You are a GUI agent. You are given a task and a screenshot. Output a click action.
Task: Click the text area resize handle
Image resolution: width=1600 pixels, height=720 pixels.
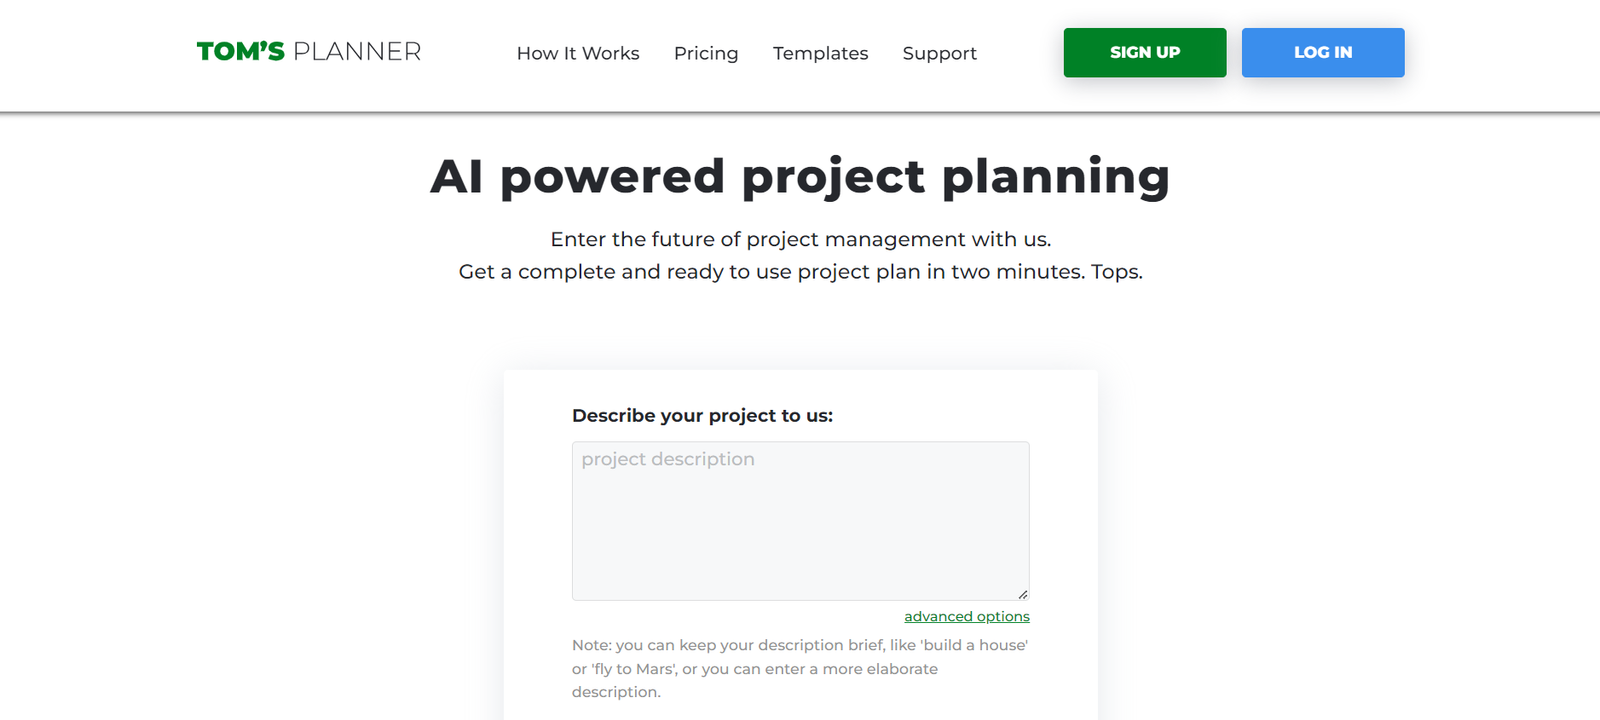coord(1022,594)
